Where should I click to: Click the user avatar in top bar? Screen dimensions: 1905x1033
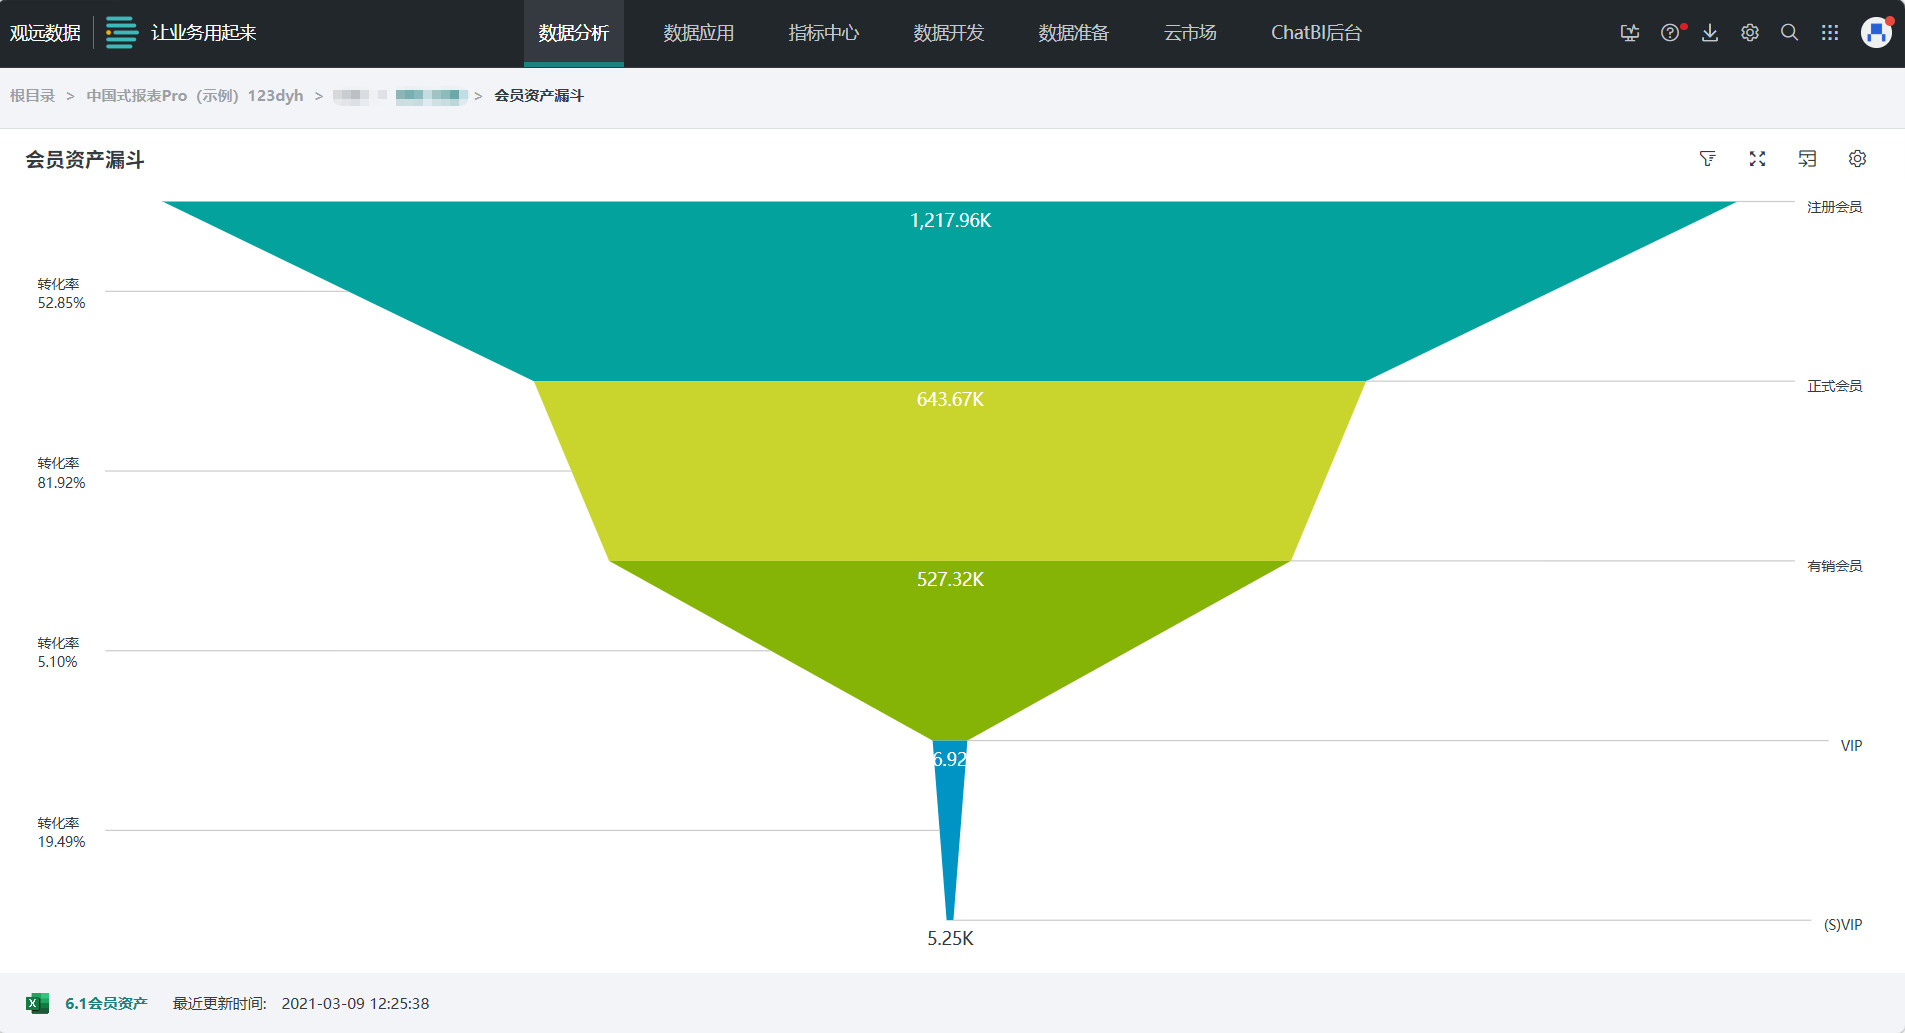point(1875,33)
